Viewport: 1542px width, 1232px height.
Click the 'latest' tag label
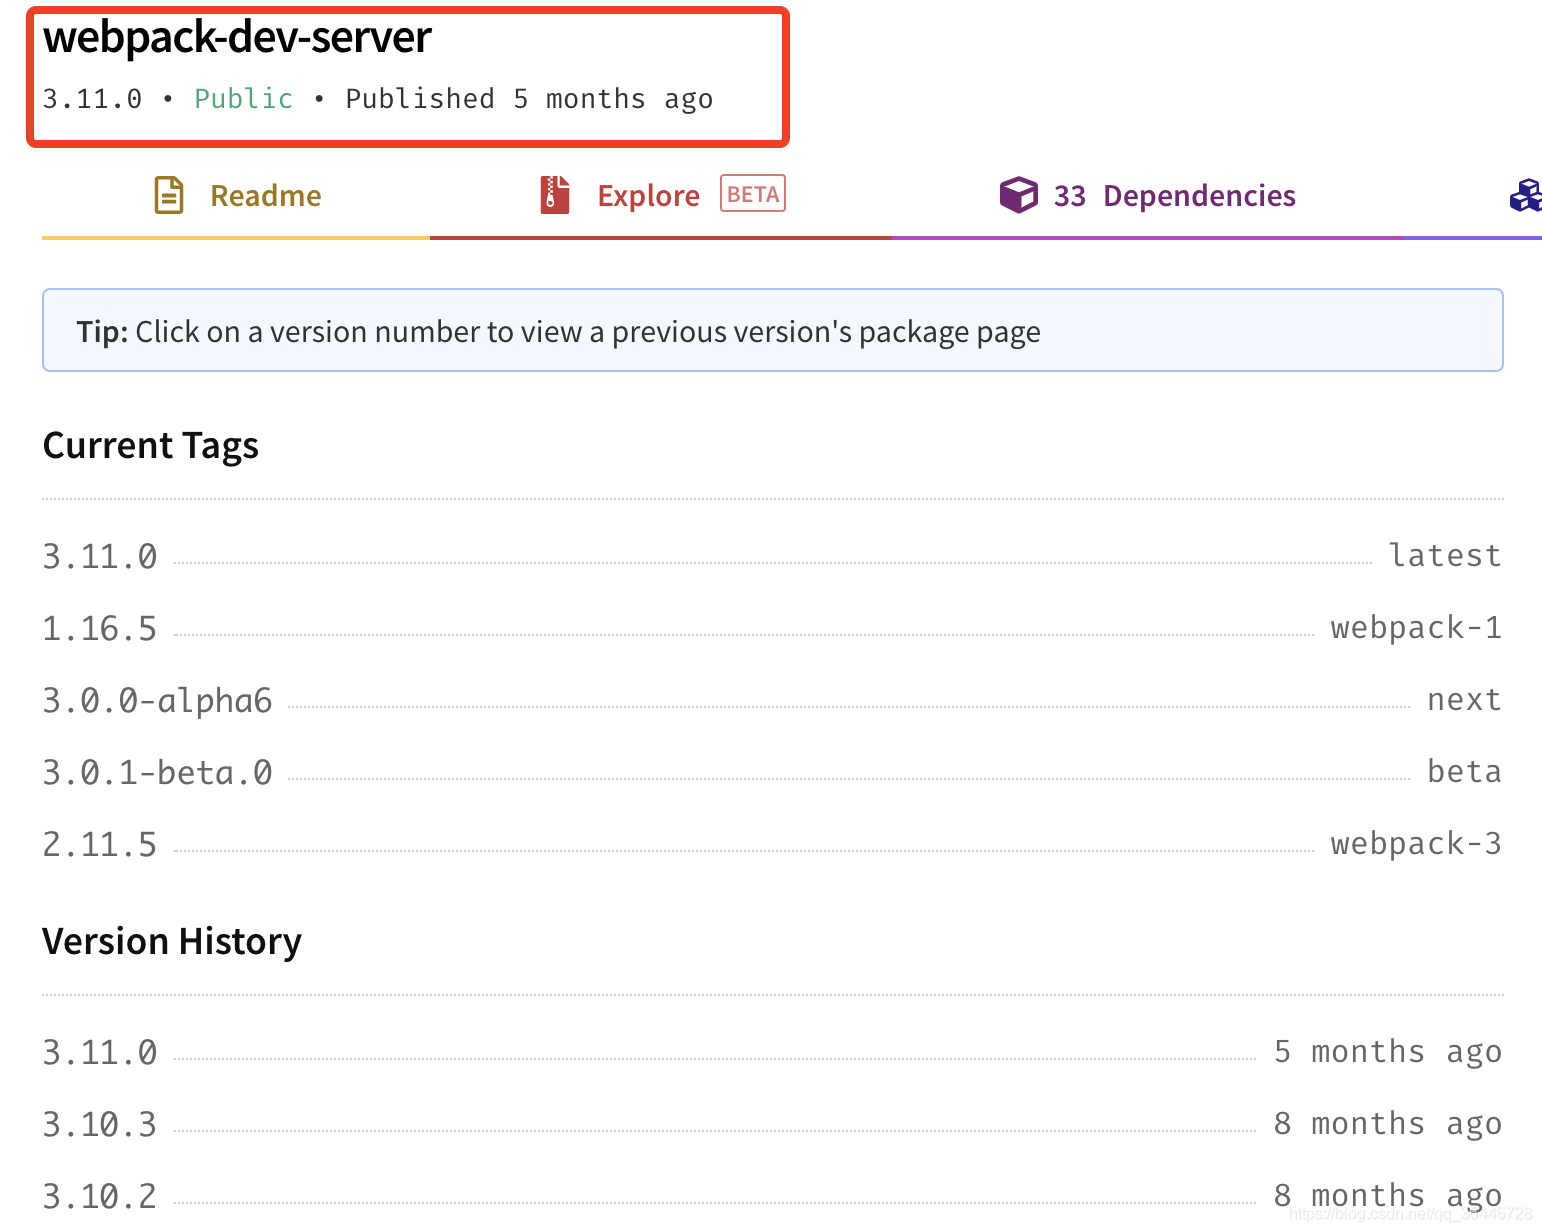click(x=1445, y=555)
